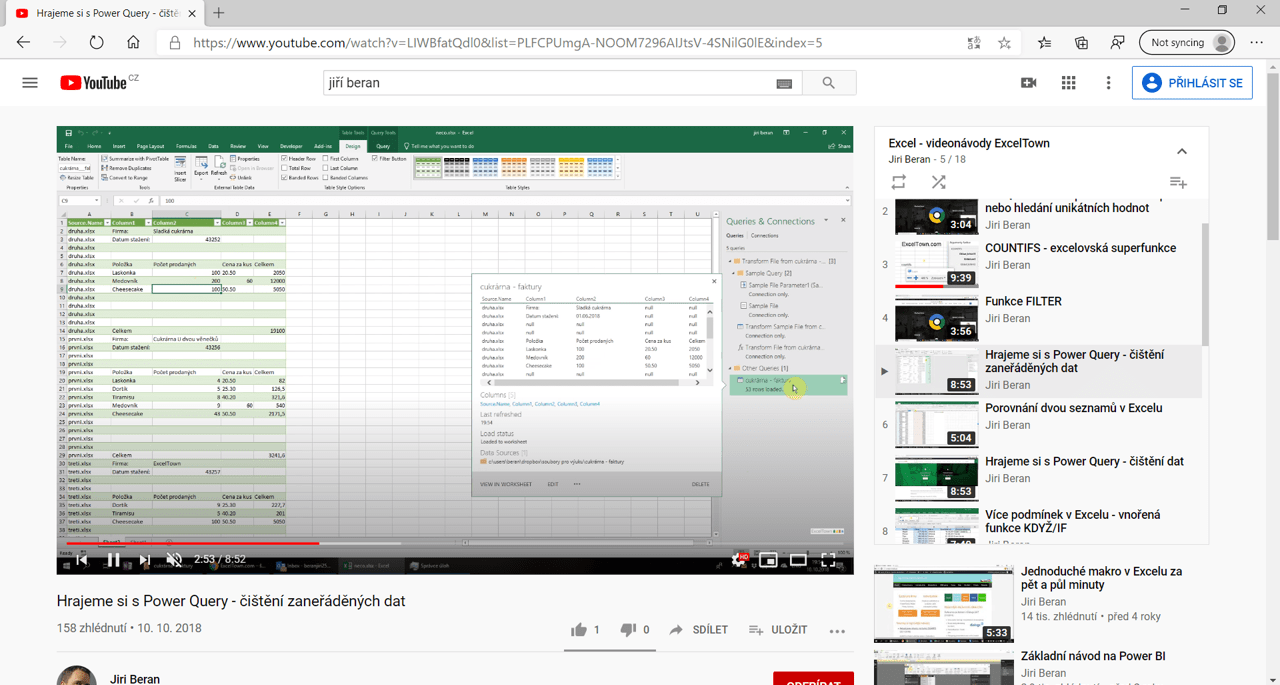Image resolution: width=1280 pixels, height=685 pixels.
Task: Switch to miniplayer mode
Action: click(768, 560)
